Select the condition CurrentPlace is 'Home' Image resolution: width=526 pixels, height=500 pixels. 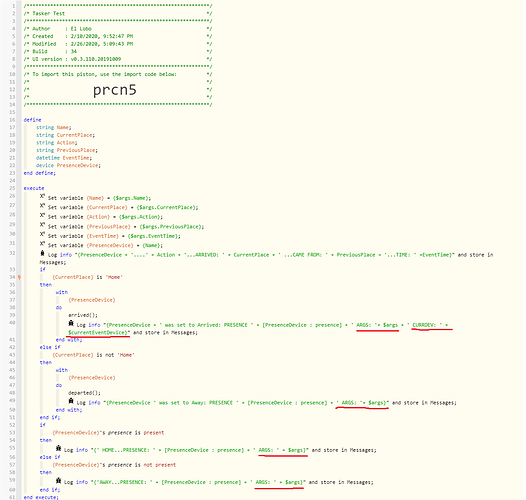tap(88, 277)
